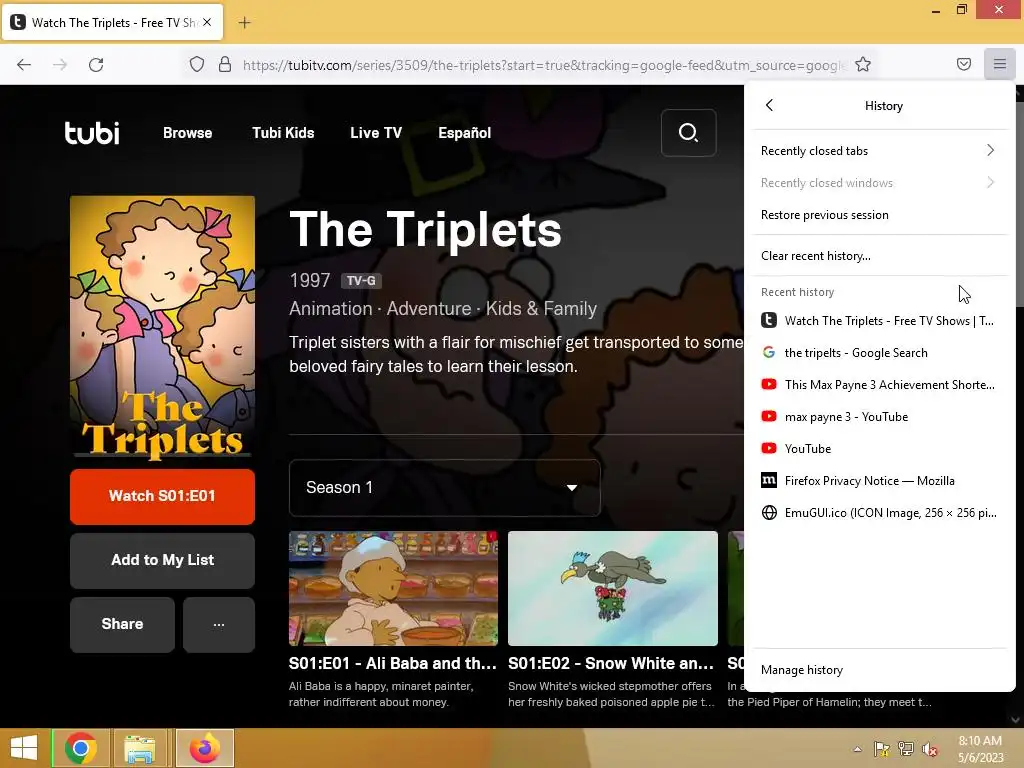The image size is (1024, 768).
Task: Open the tripelts Google Search history entry
Action: [879, 353]
